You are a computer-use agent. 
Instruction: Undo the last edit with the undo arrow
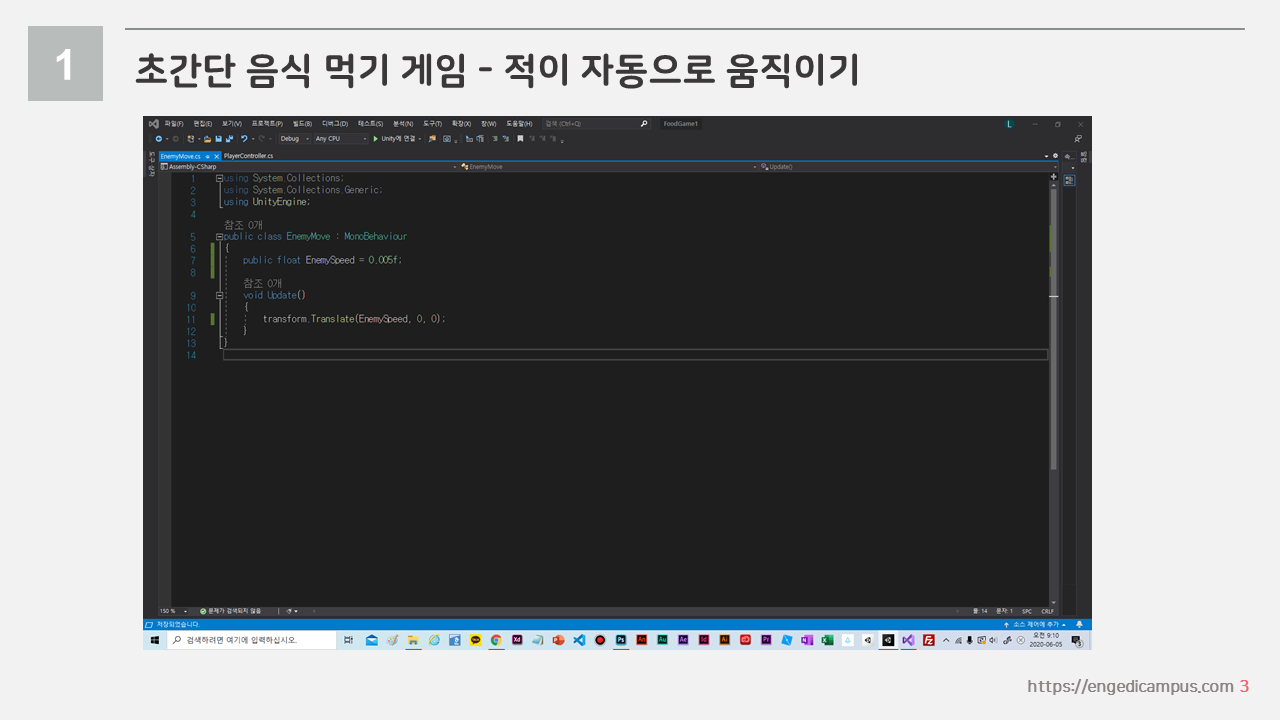pos(244,138)
